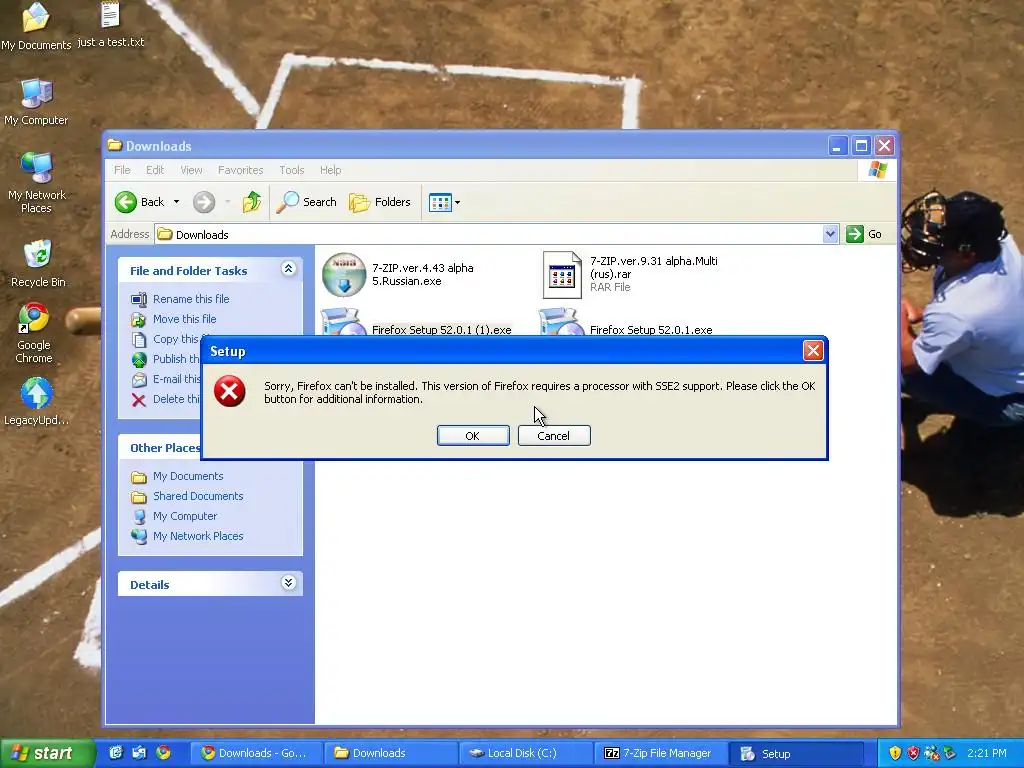Select My Computer desktop icon

click(36, 103)
